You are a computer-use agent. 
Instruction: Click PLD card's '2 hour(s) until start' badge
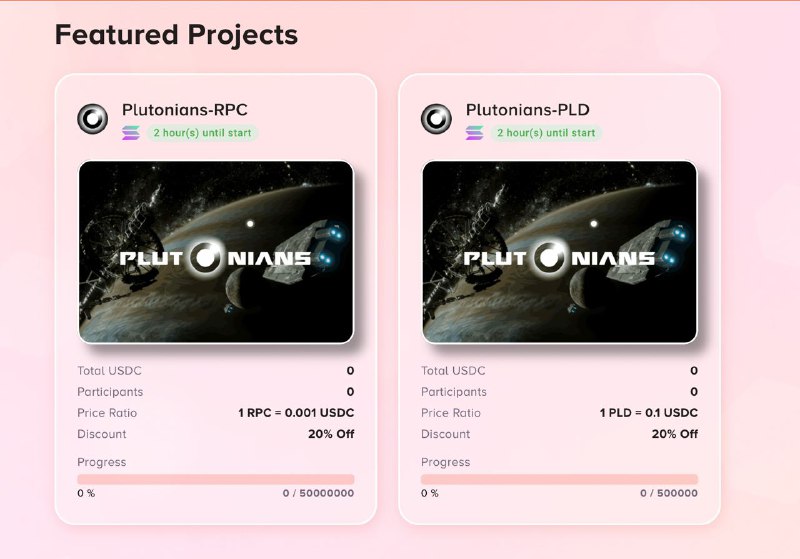point(546,133)
